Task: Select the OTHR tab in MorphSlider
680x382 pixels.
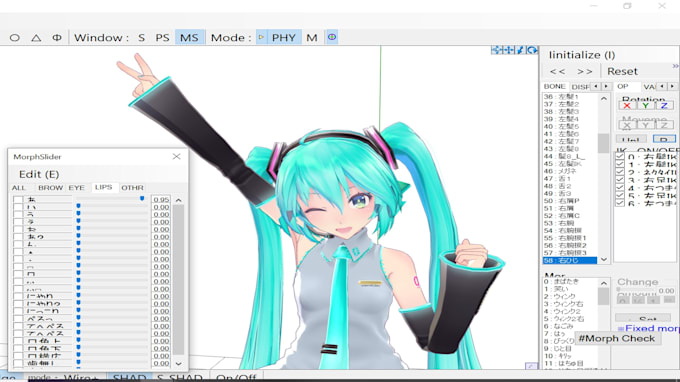Action: tap(132, 188)
